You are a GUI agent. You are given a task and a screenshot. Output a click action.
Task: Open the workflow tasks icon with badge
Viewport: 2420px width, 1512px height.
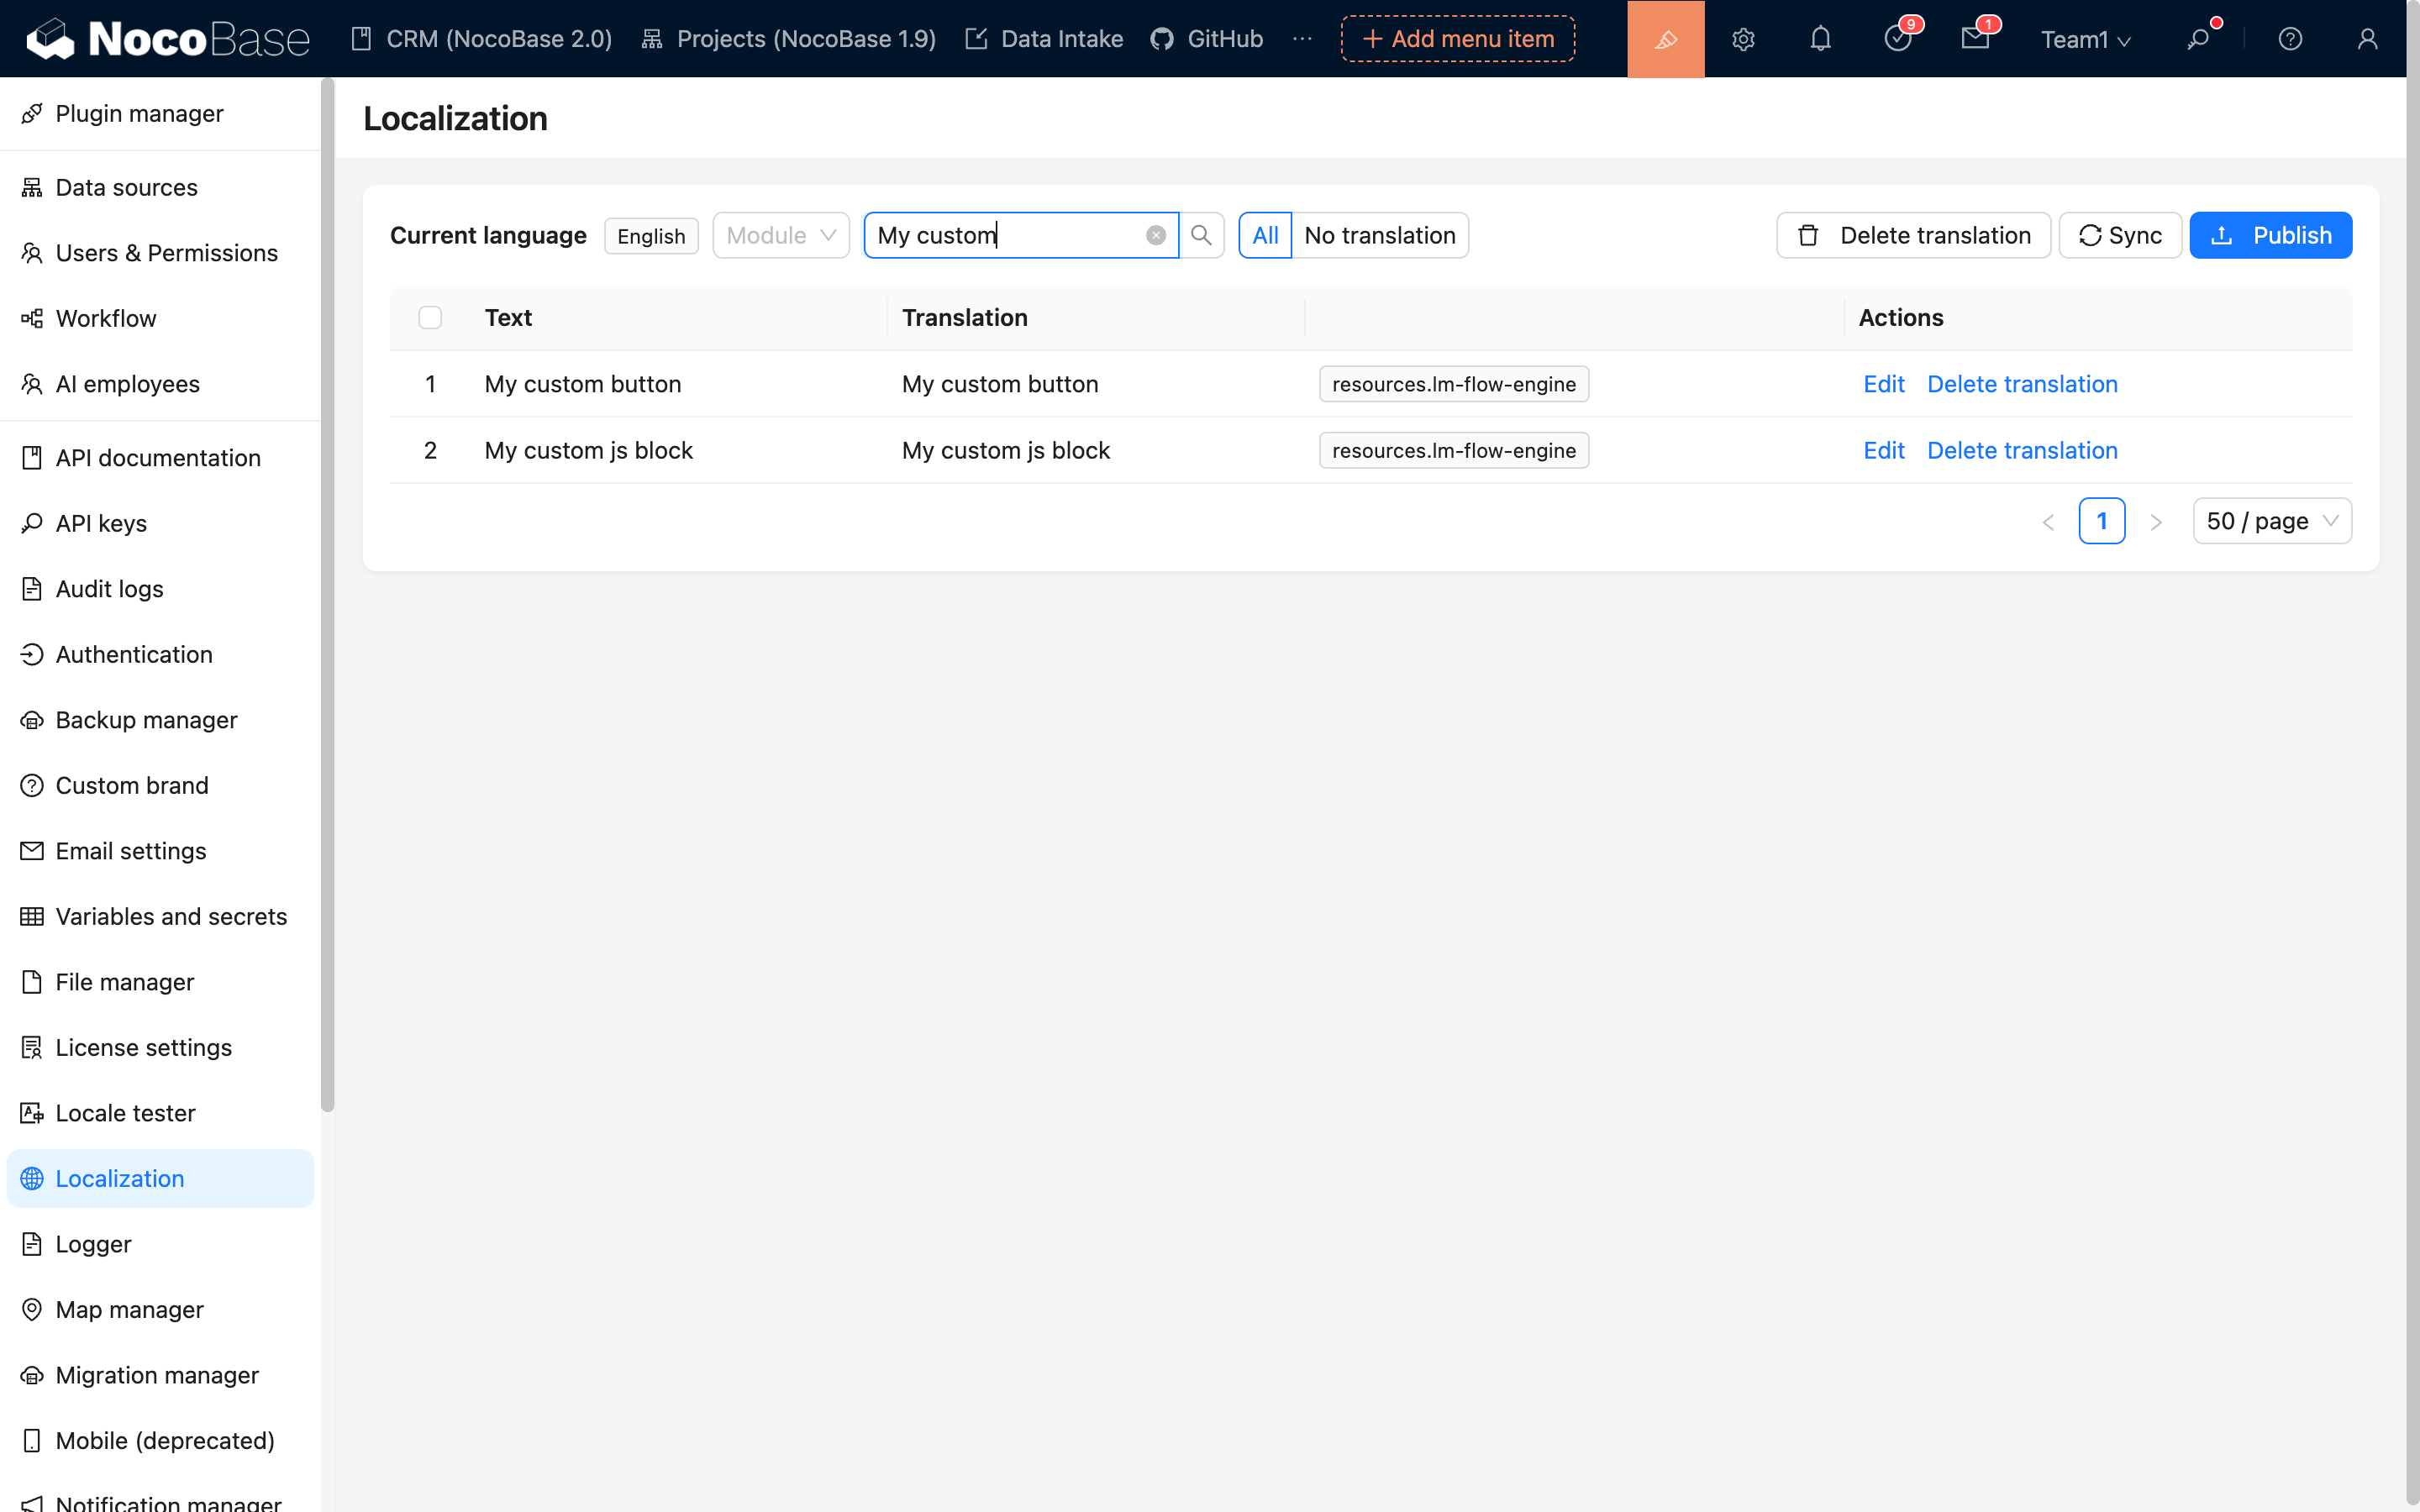pyautogui.click(x=1897, y=39)
